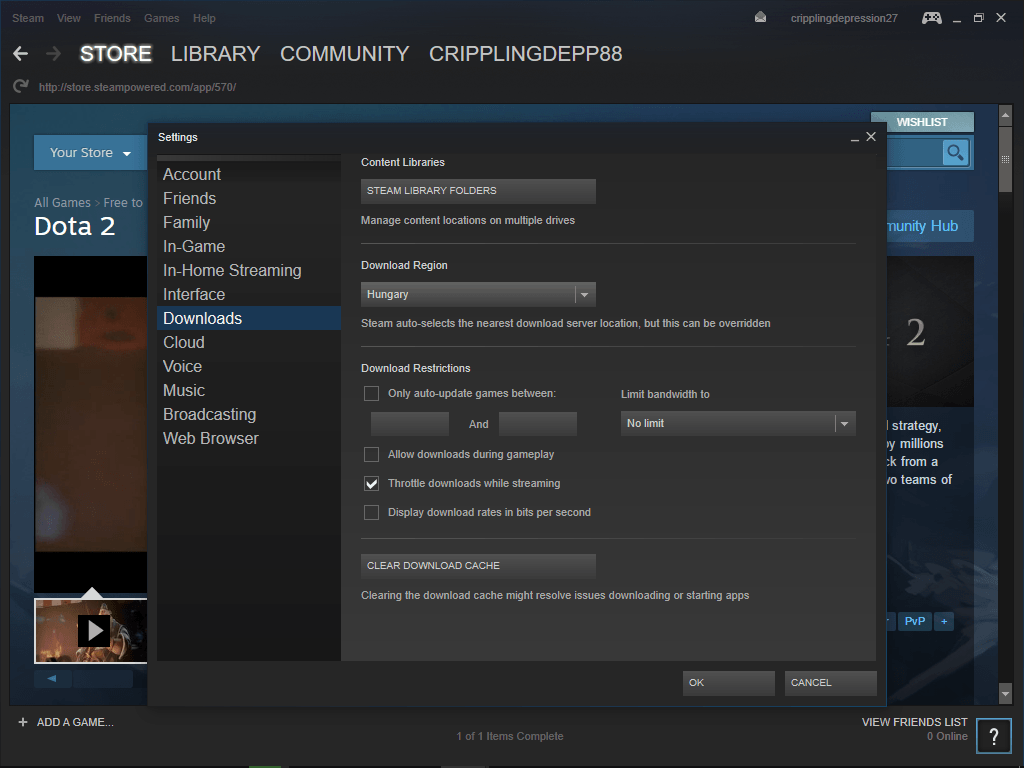The width and height of the screenshot is (1024, 768).
Task: Open VIEW FRIENDS LIST
Action: point(914,722)
